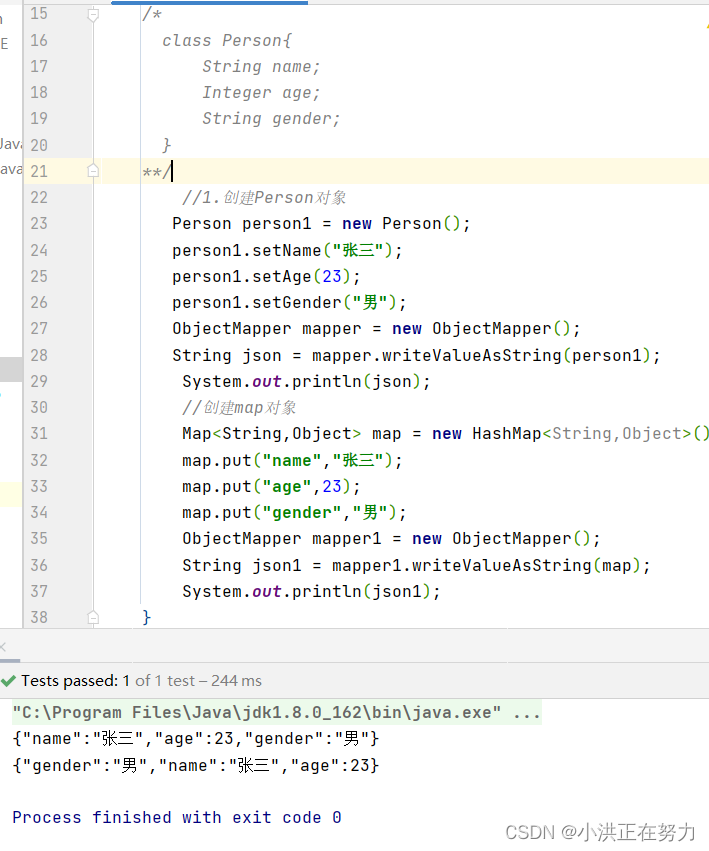Click fold end marker at line 38

(93, 617)
